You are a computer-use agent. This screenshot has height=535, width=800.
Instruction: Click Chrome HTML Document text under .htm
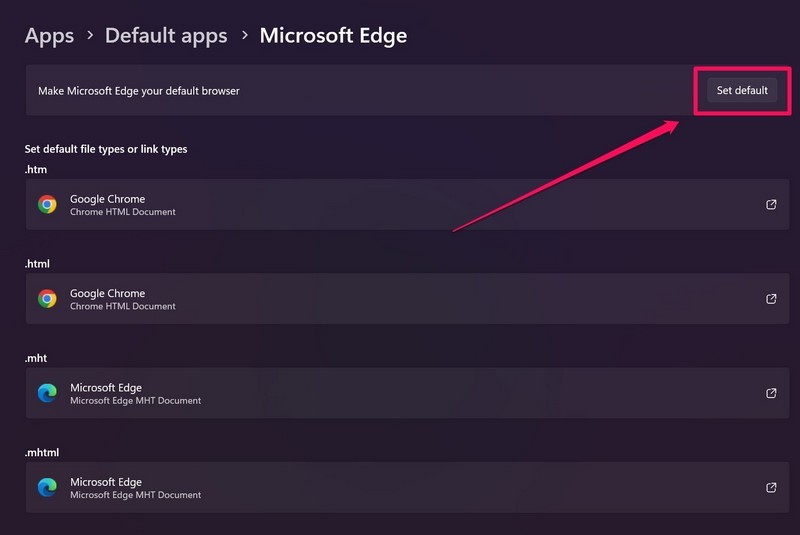click(x=122, y=212)
